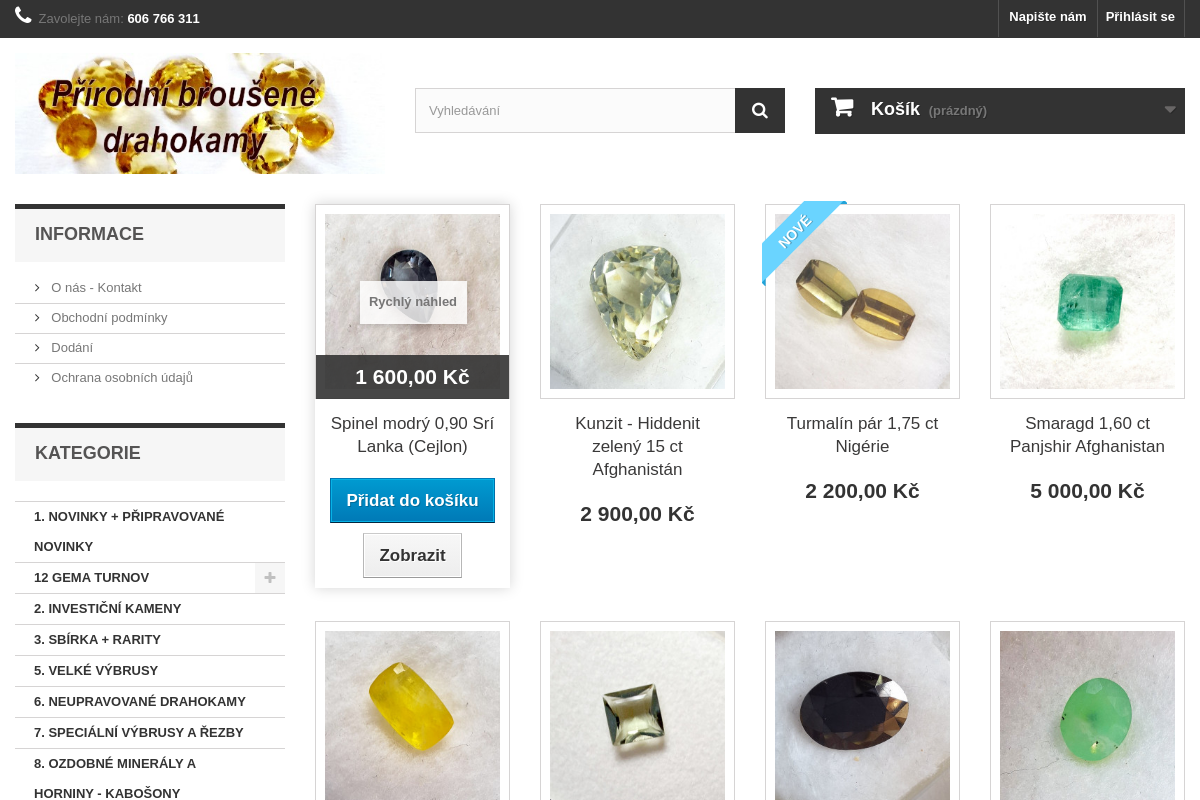Open Rychlý náhled quick view
Image resolution: width=1200 pixels, height=800 pixels.
click(x=413, y=302)
